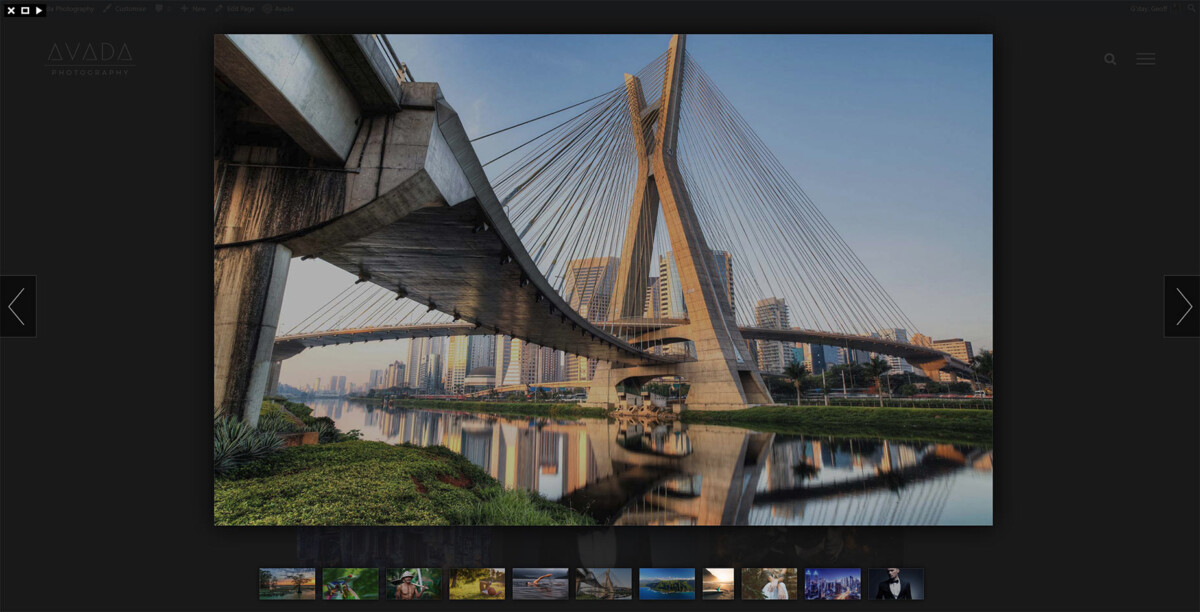Open the hamburger navigation menu
The width and height of the screenshot is (1200, 612).
[1145, 59]
